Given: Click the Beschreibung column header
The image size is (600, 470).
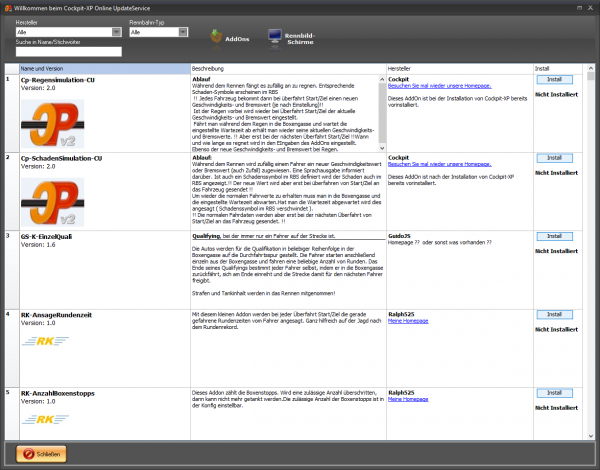Looking at the screenshot, I should click(x=288, y=69).
